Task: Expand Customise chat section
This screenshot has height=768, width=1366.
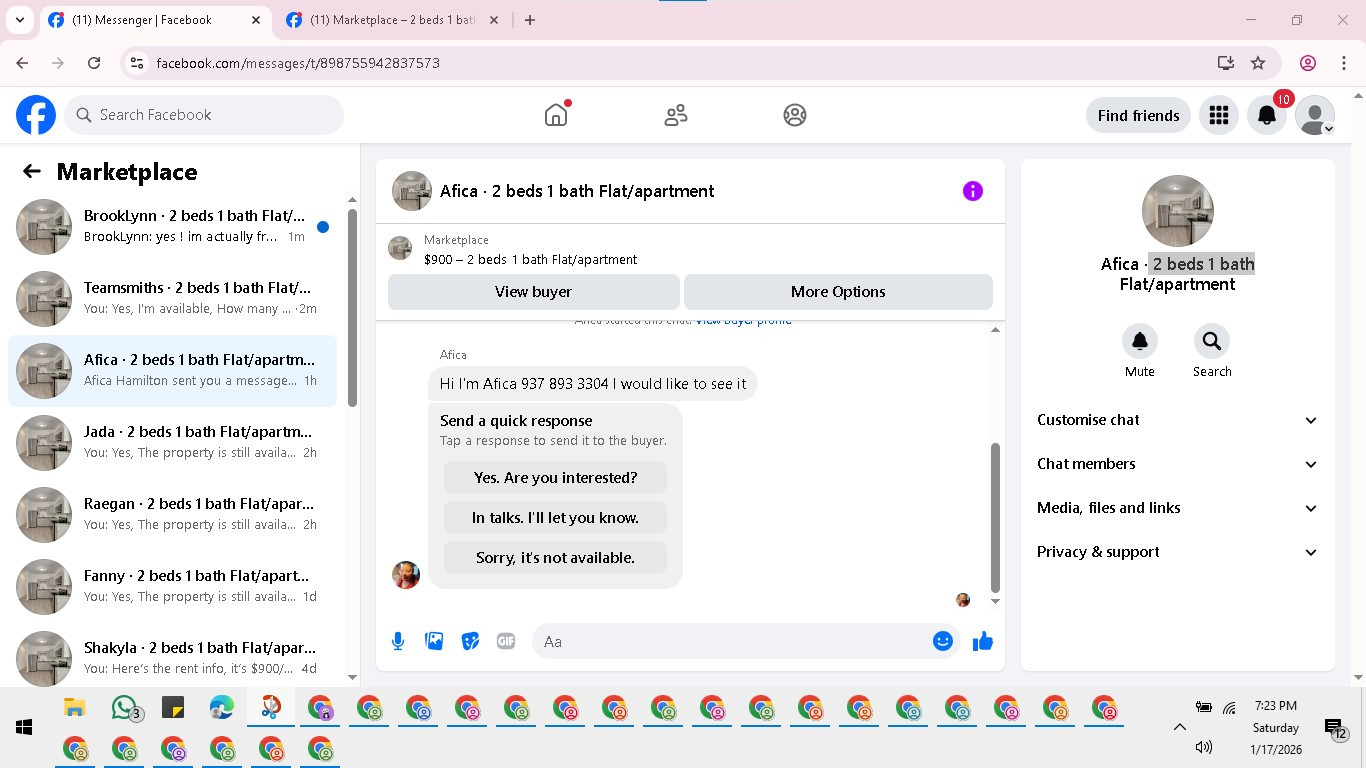Action: [1178, 420]
